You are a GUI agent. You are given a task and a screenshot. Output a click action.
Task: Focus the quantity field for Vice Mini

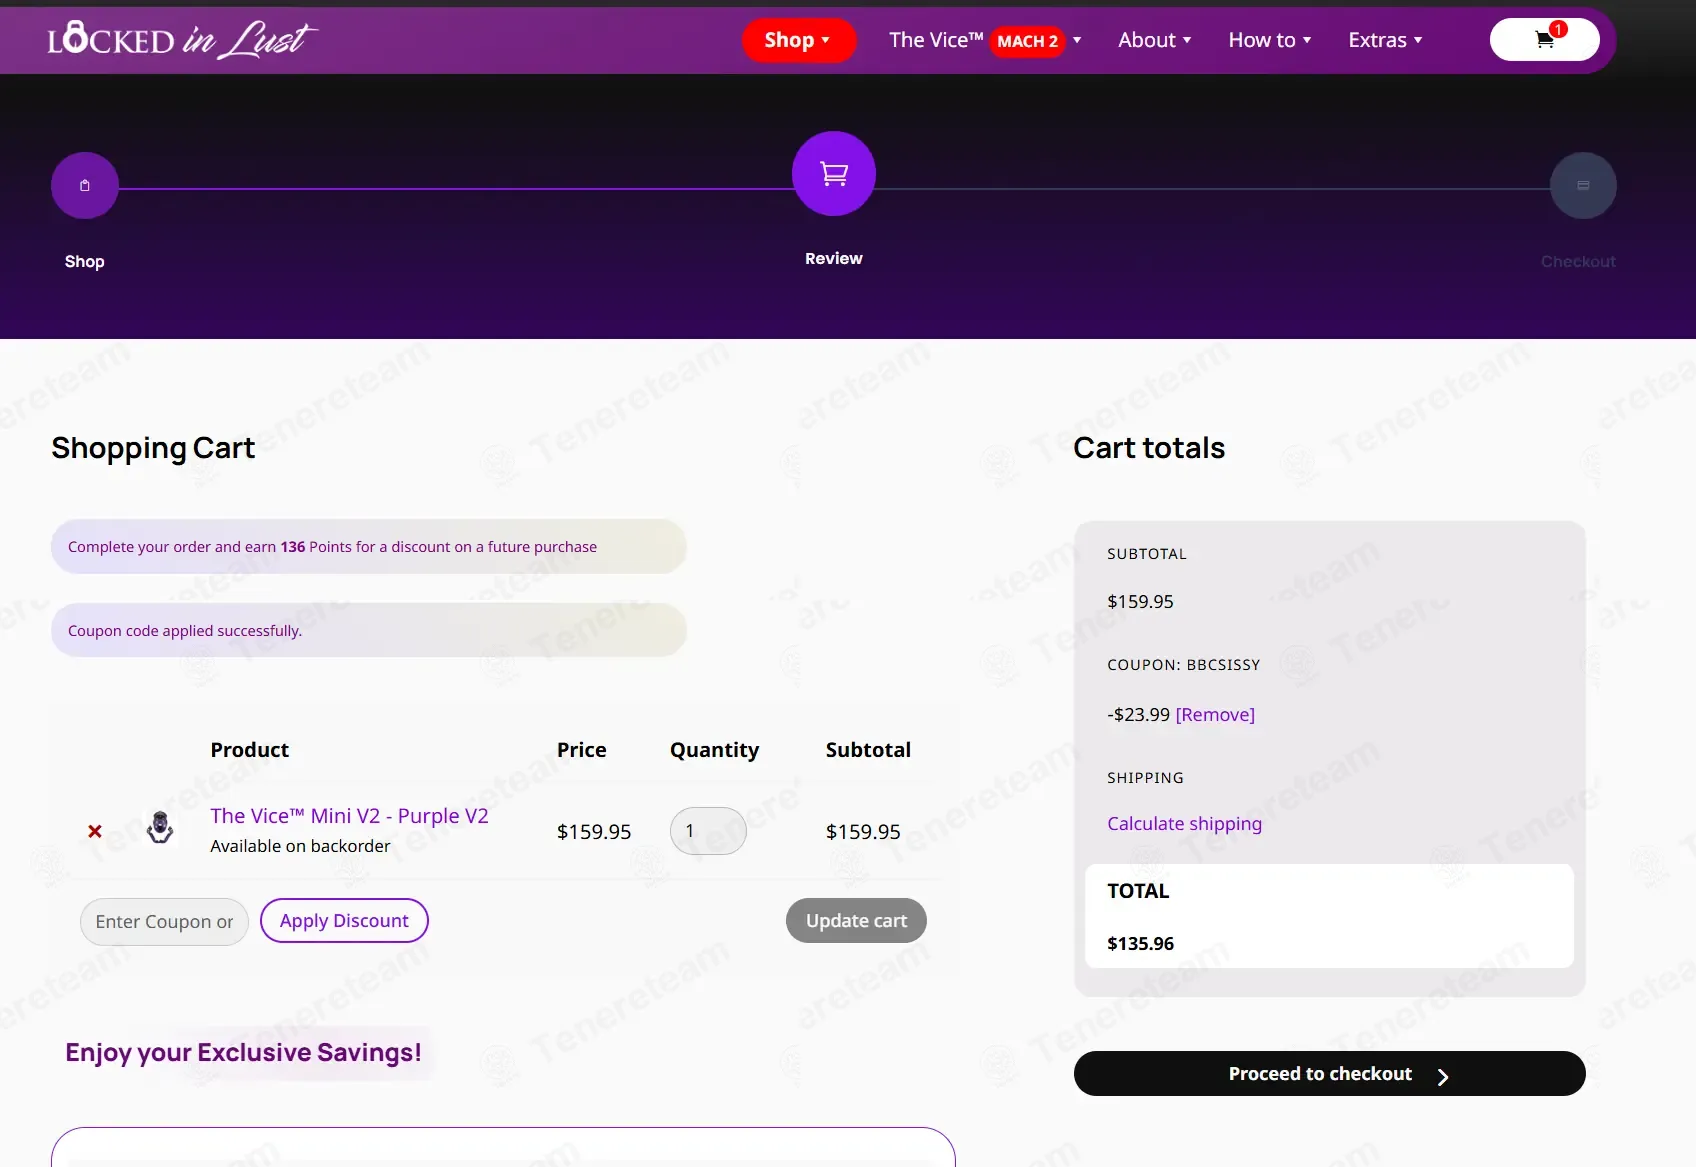pos(708,831)
